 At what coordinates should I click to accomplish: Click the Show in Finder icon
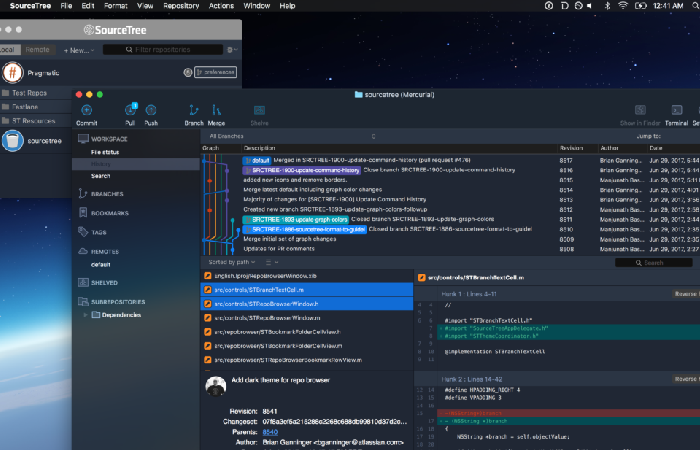coord(640,110)
